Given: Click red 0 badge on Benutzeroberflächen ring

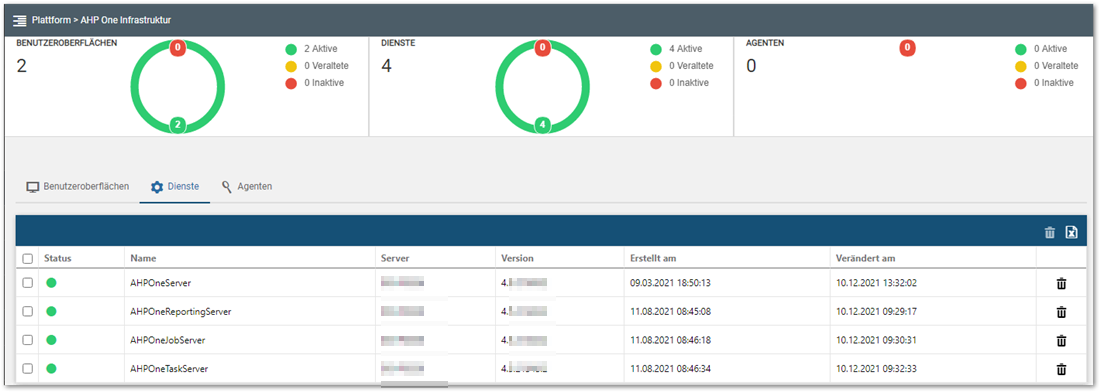Looking at the screenshot, I should point(178,48).
